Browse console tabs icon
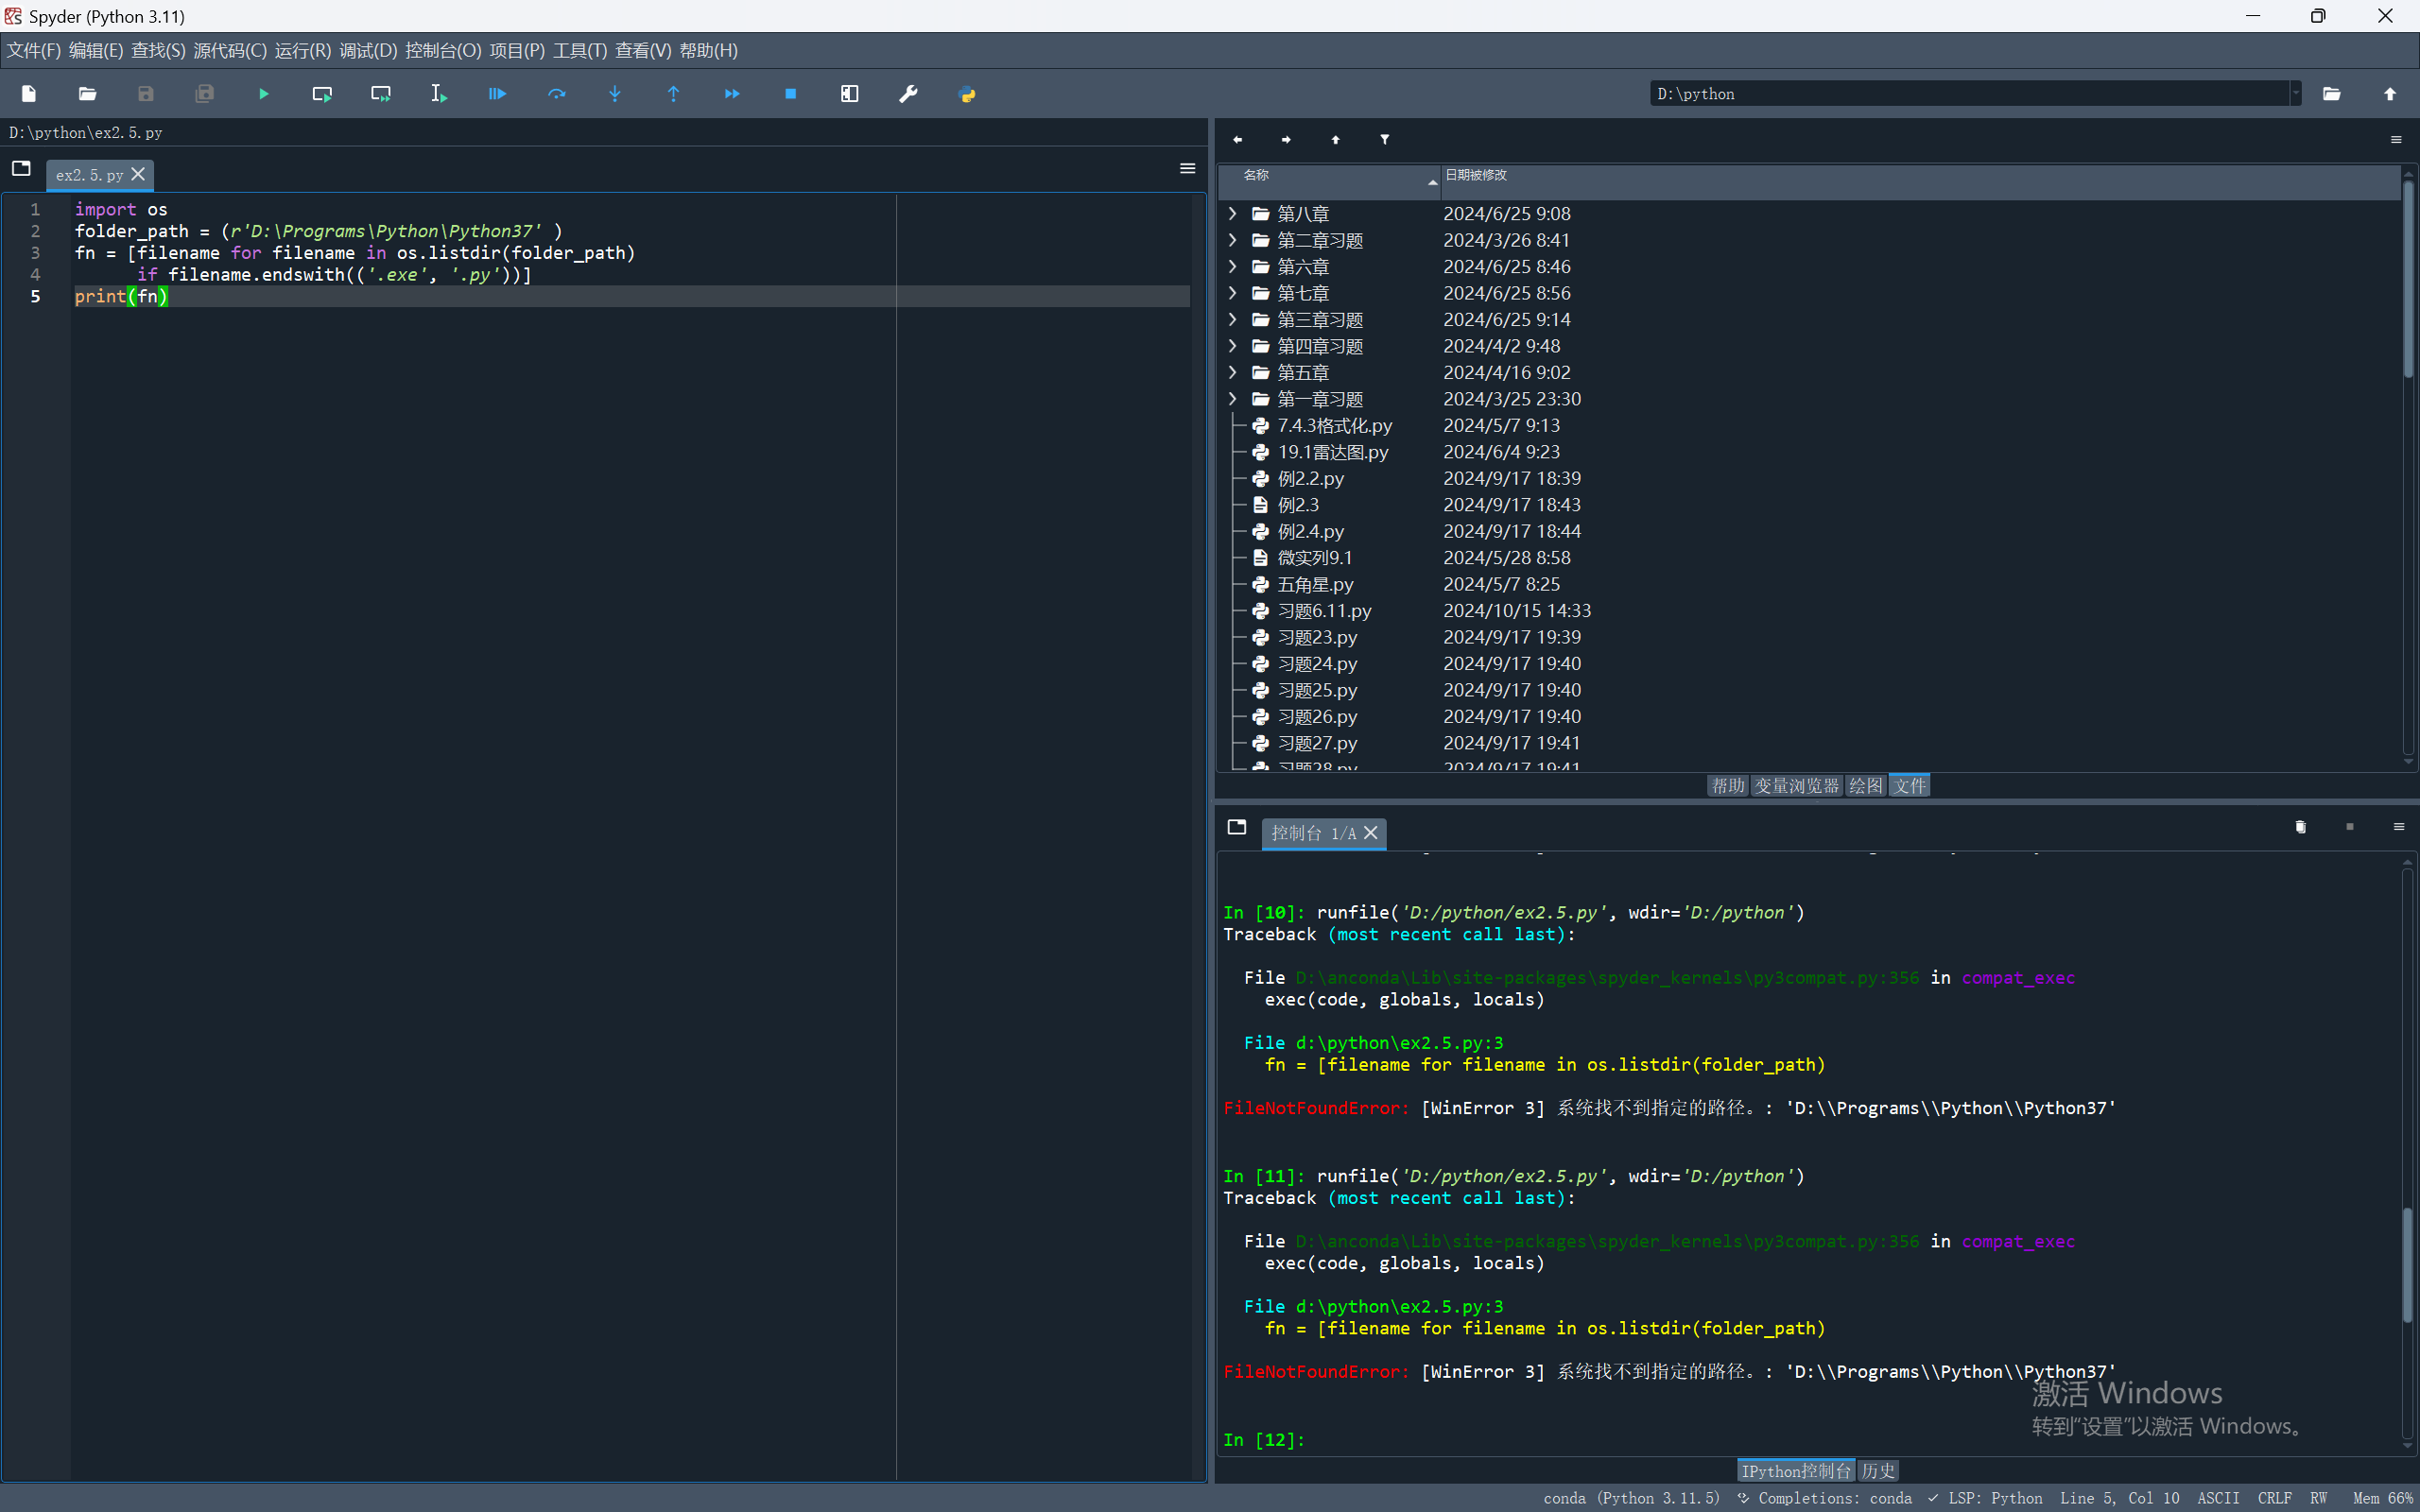The image size is (2420, 1512). click(1237, 827)
